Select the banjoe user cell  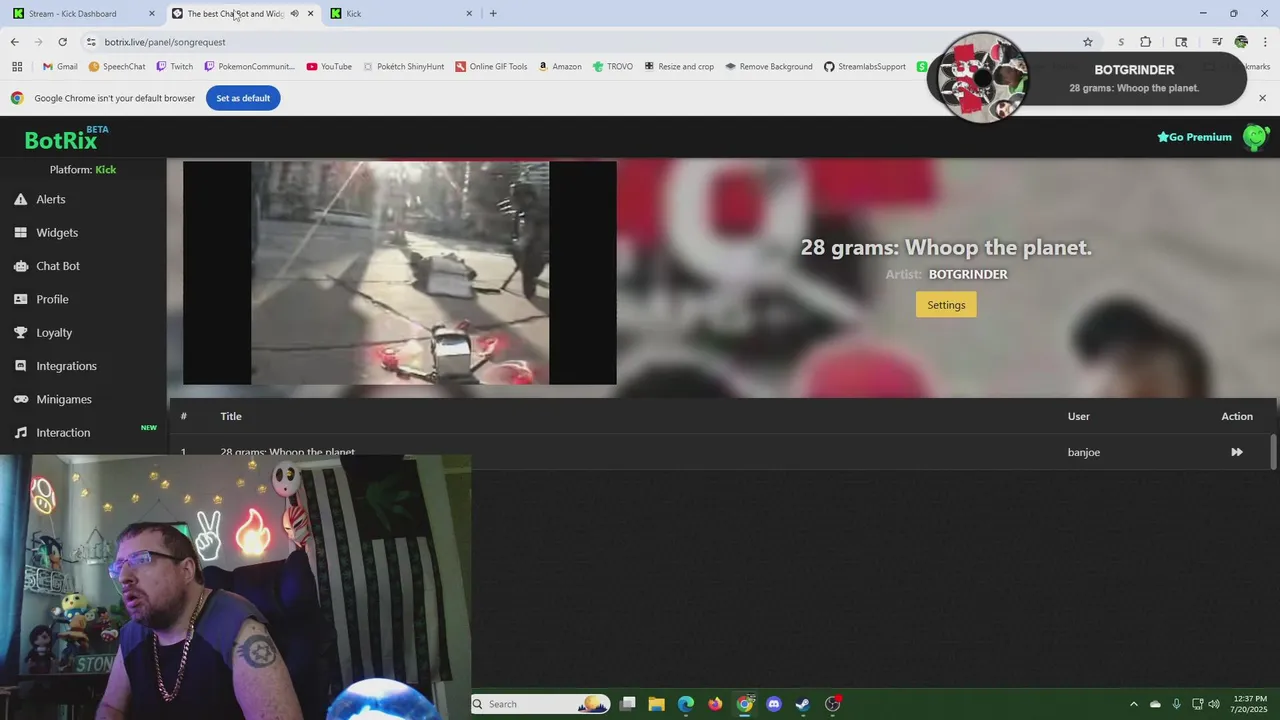click(1084, 452)
